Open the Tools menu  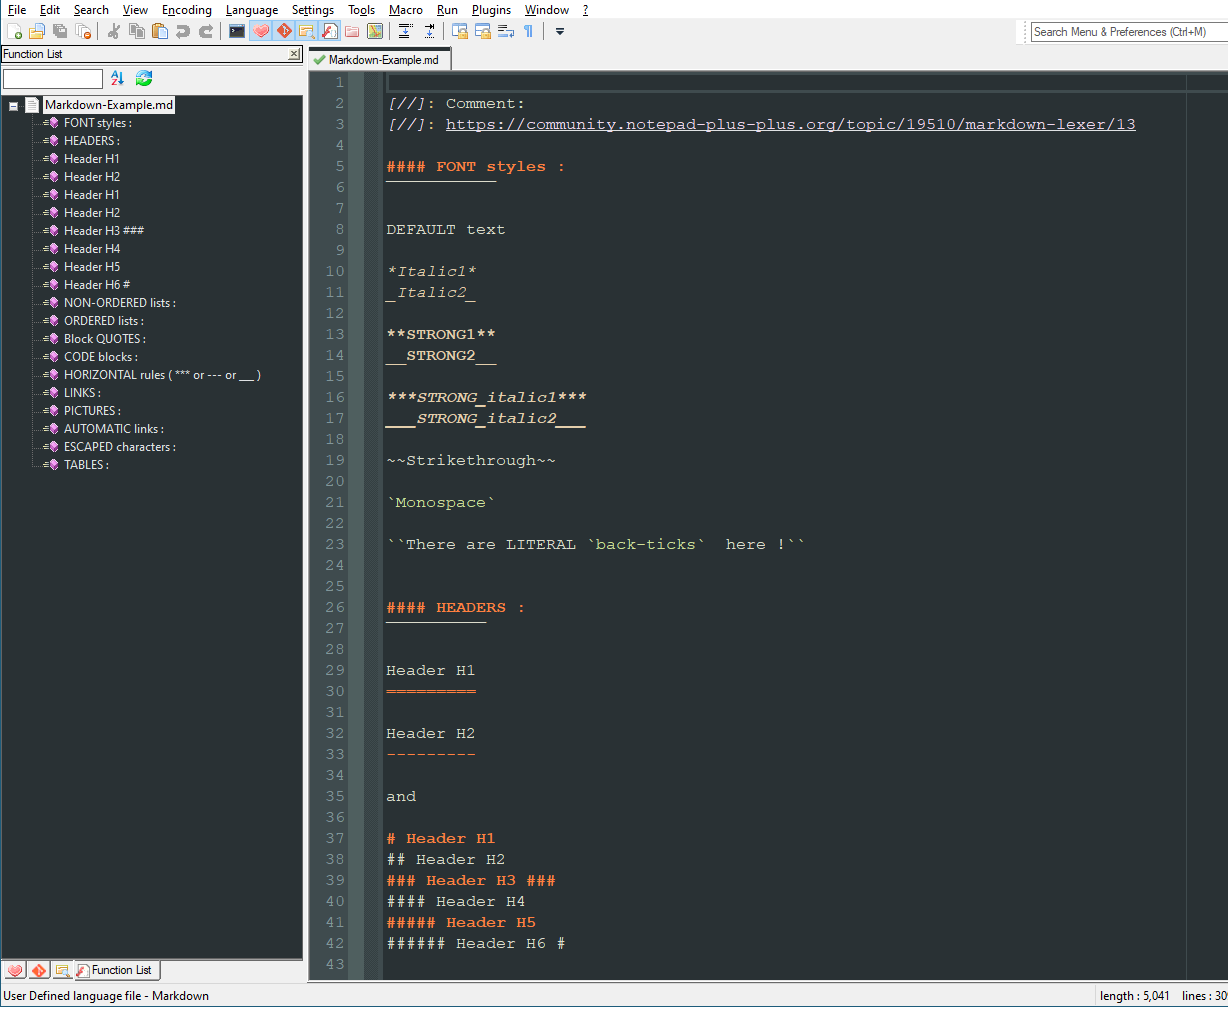(x=361, y=10)
